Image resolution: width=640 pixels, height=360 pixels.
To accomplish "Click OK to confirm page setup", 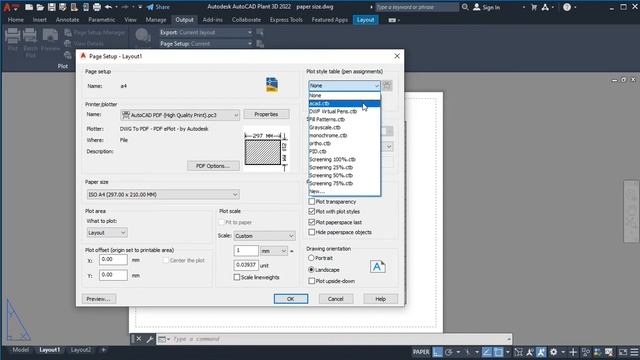I will click(x=291, y=299).
